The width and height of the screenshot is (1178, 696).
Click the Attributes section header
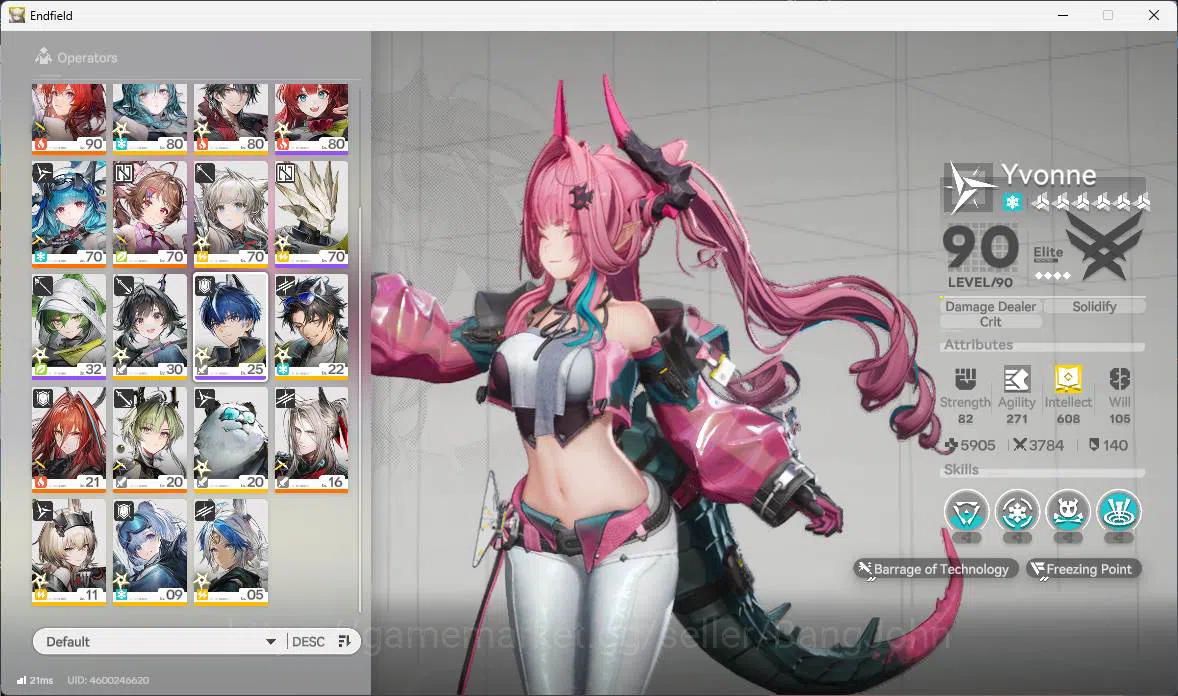(x=978, y=345)
